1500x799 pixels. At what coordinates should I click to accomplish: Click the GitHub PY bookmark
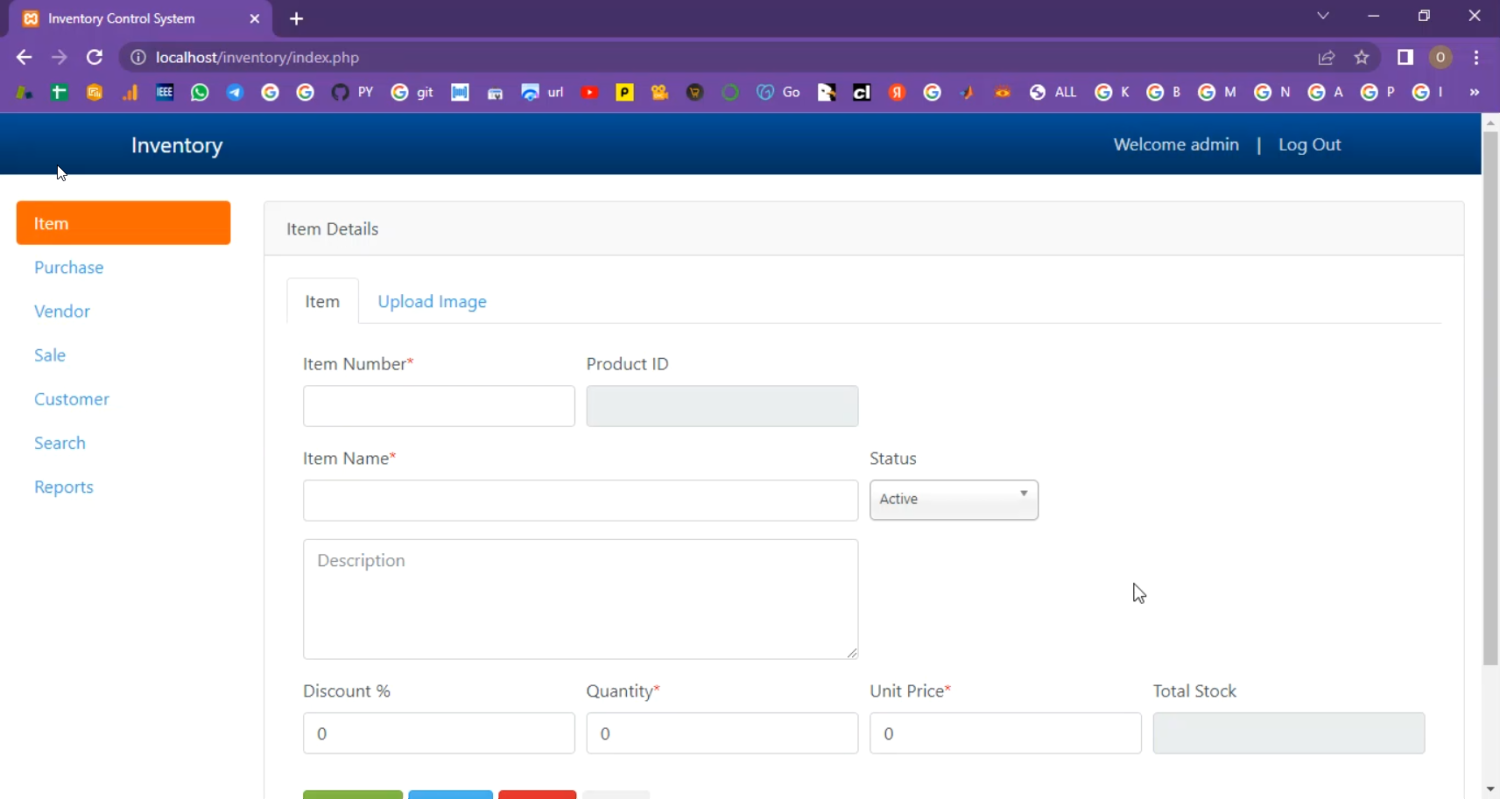click(x=351, y=92)
